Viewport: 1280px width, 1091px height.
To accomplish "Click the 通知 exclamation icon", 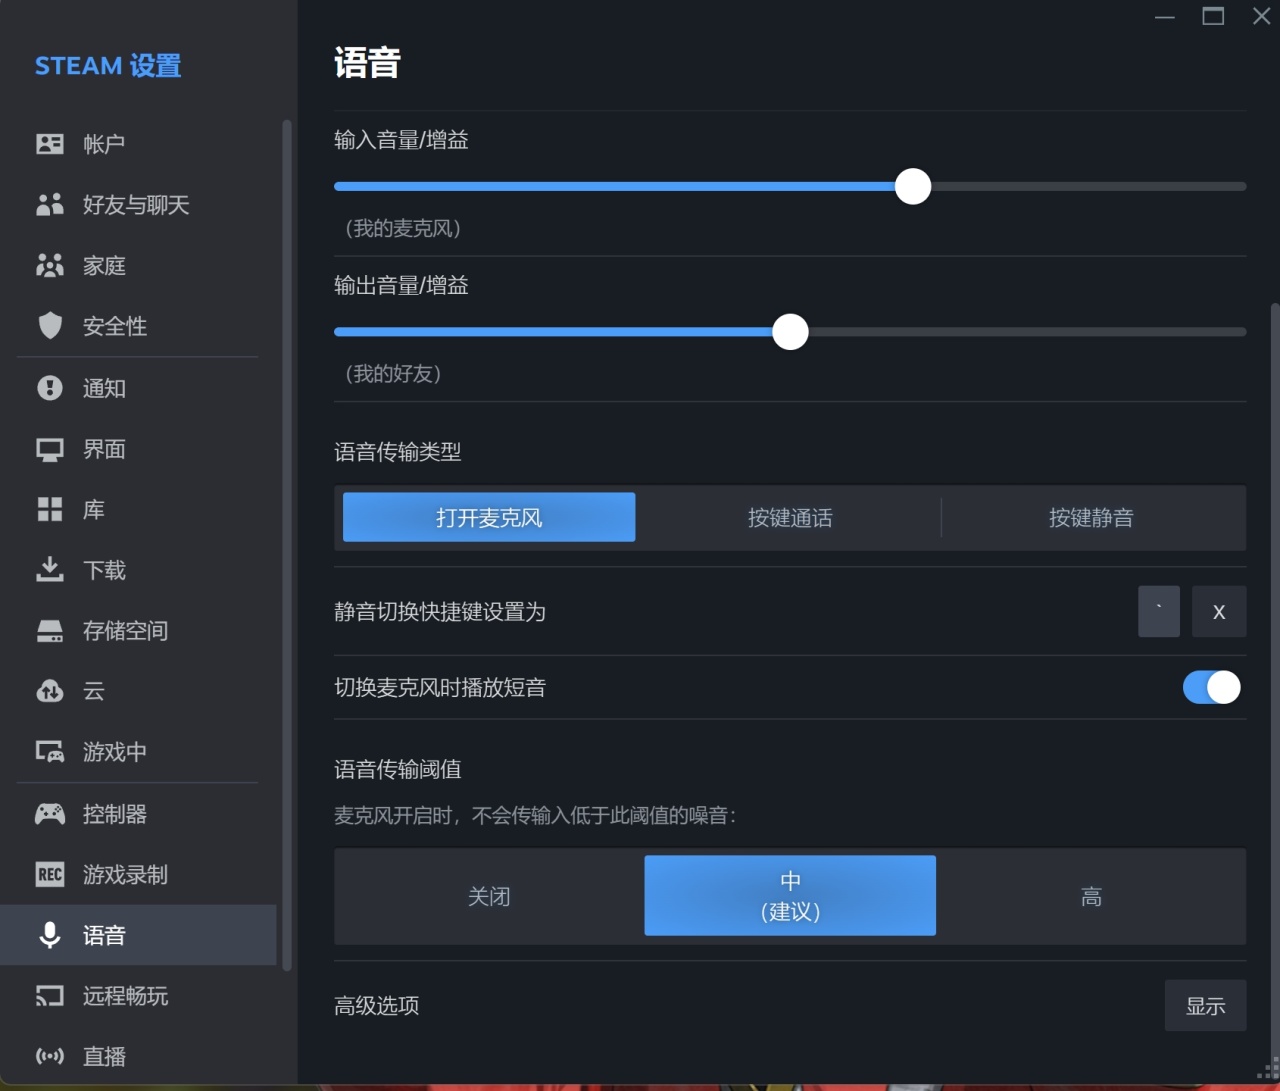I will 50,388.
